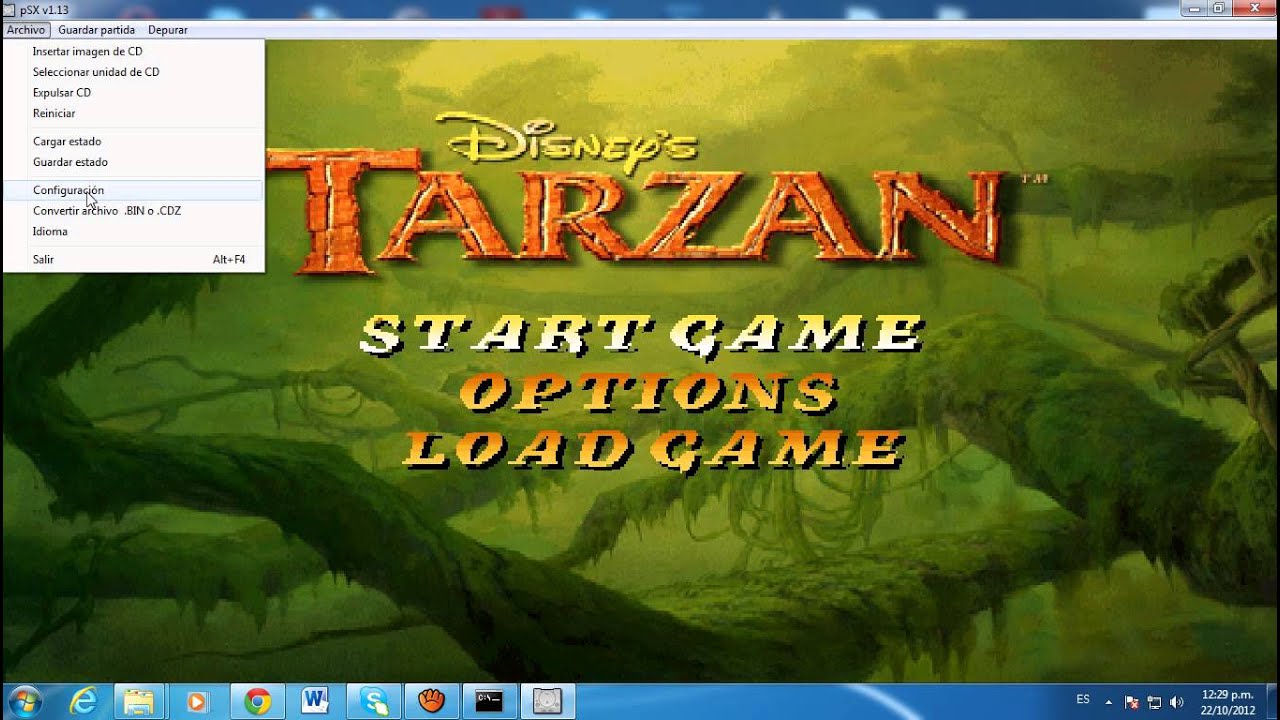Open the Archivo menu
Image resolution: width=1280 pixels, height=720 pixels.
click(26, 30)
